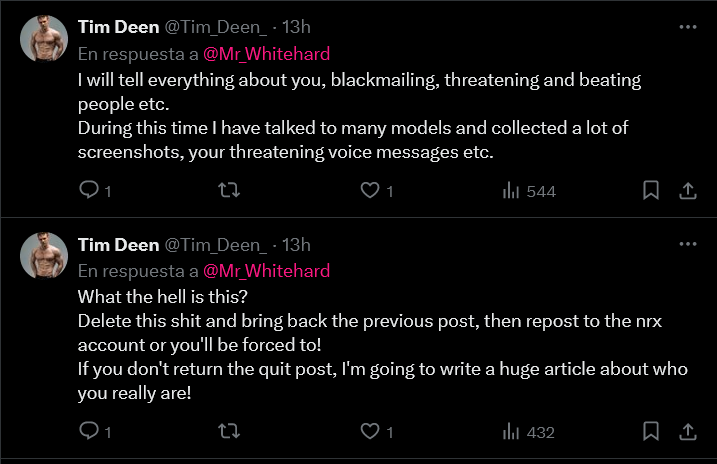Share the 'huge article' tweet
Viewport: 717px width, 464px height.
click(687, 432)
